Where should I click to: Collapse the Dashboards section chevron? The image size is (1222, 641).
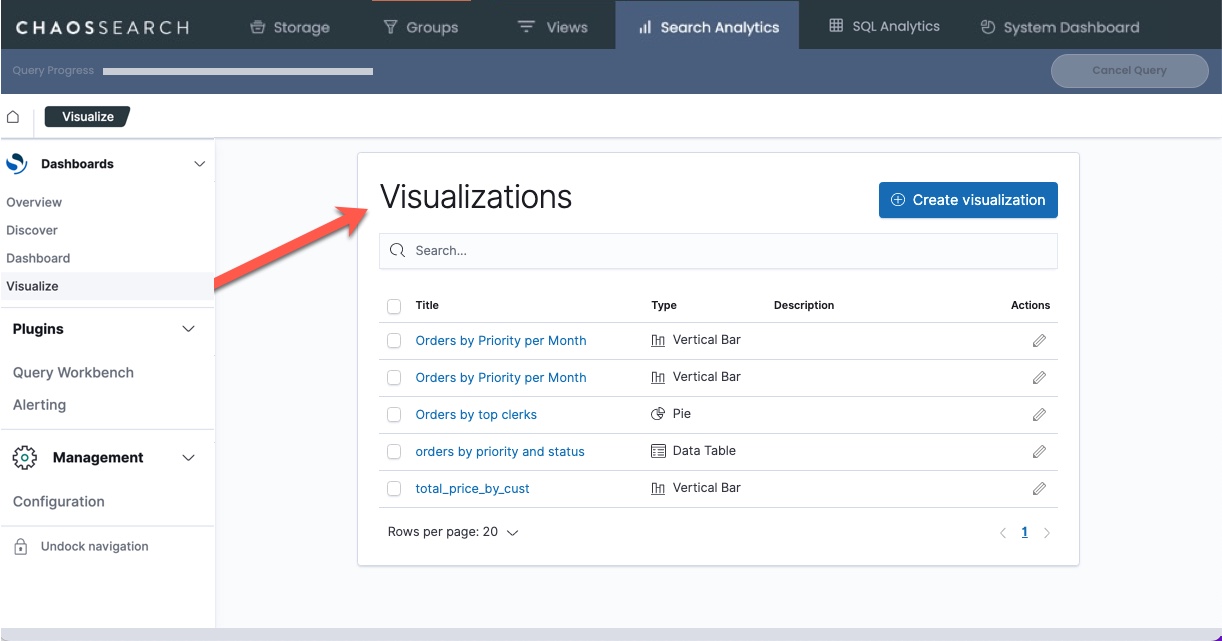click(198, 163)
